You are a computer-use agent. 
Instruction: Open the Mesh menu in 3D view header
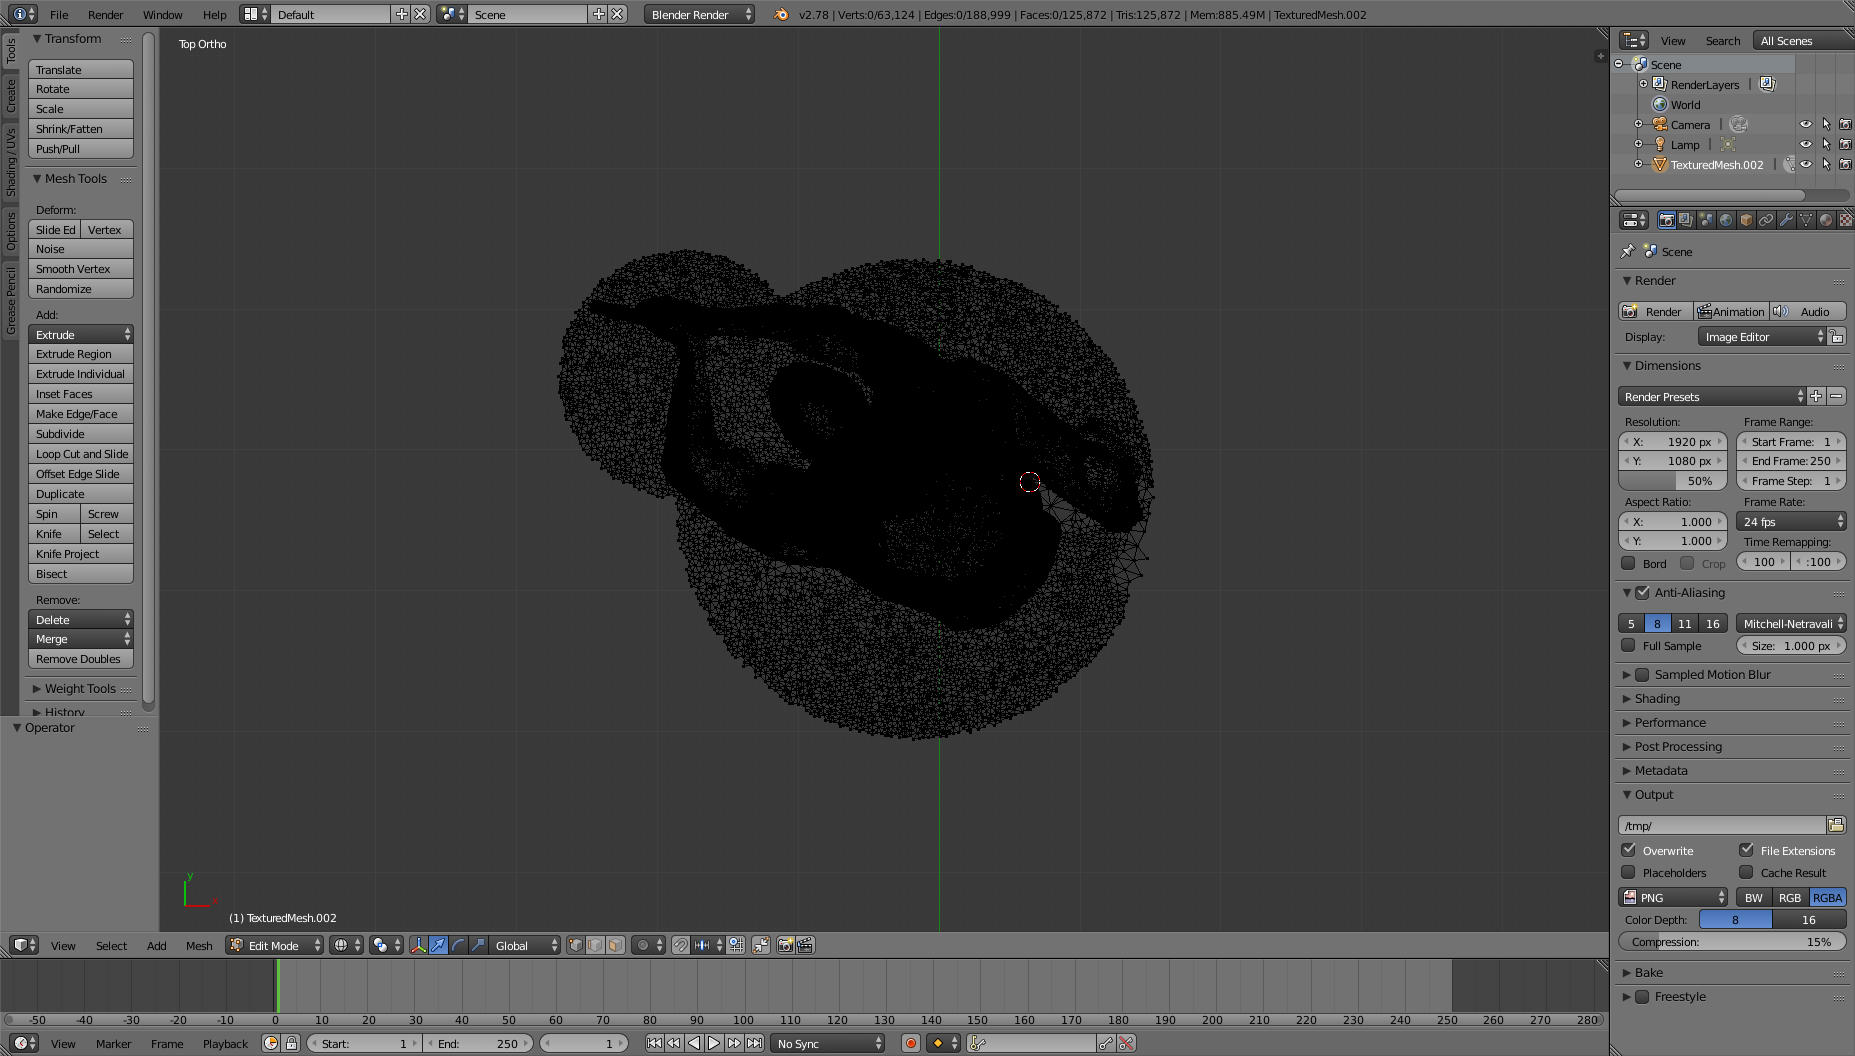pyautogui.click(x=199, y=945)
